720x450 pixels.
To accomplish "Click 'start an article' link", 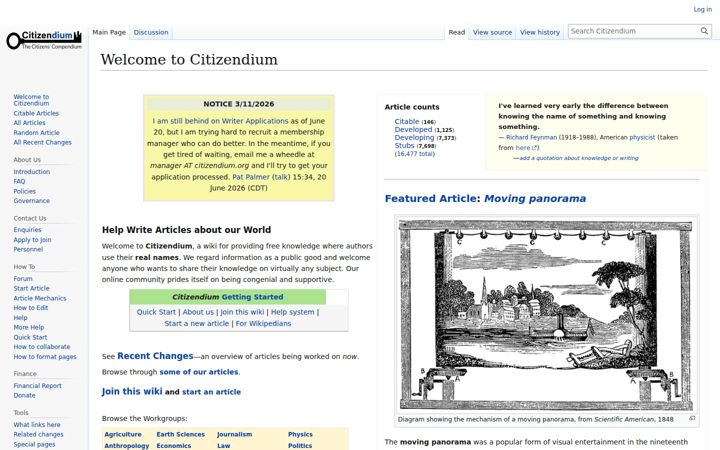I will coord(211,392).
